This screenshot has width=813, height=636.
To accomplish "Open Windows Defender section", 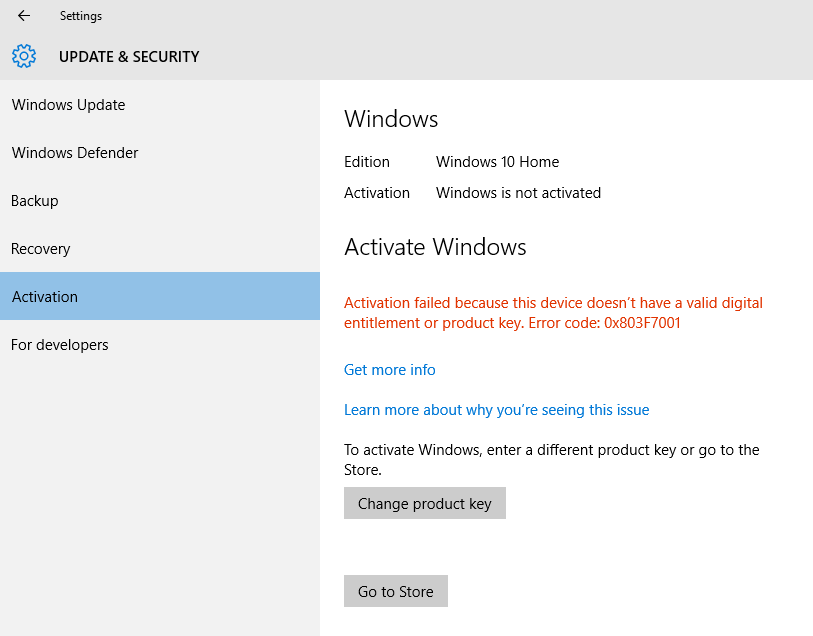I will pyautogui.click(x=160, y=153).
